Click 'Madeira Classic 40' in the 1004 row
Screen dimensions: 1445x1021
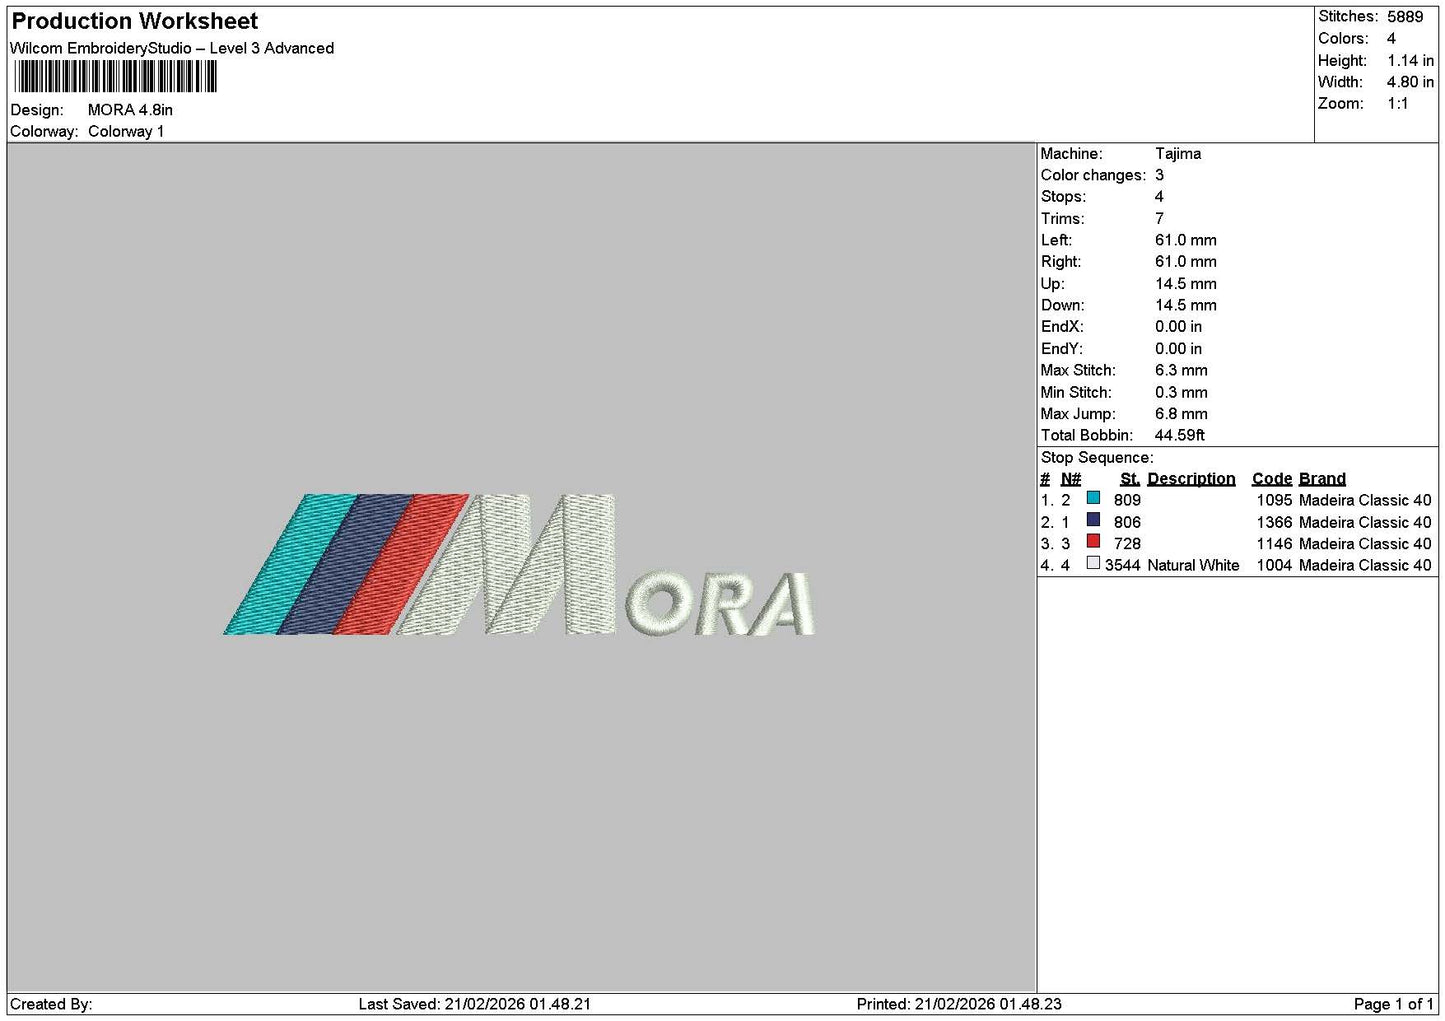point(1365,565)
